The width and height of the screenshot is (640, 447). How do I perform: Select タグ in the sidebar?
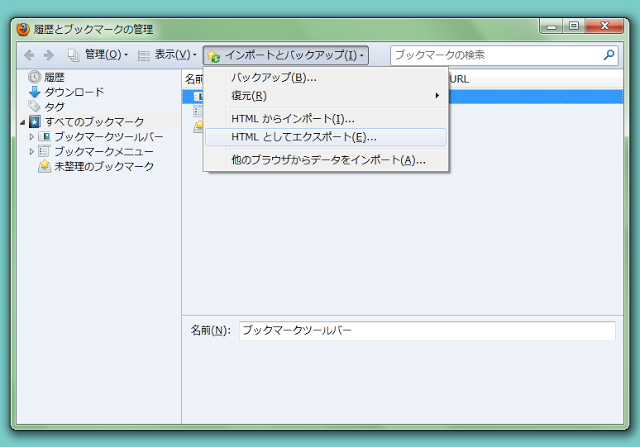click(x=54, y=107)
